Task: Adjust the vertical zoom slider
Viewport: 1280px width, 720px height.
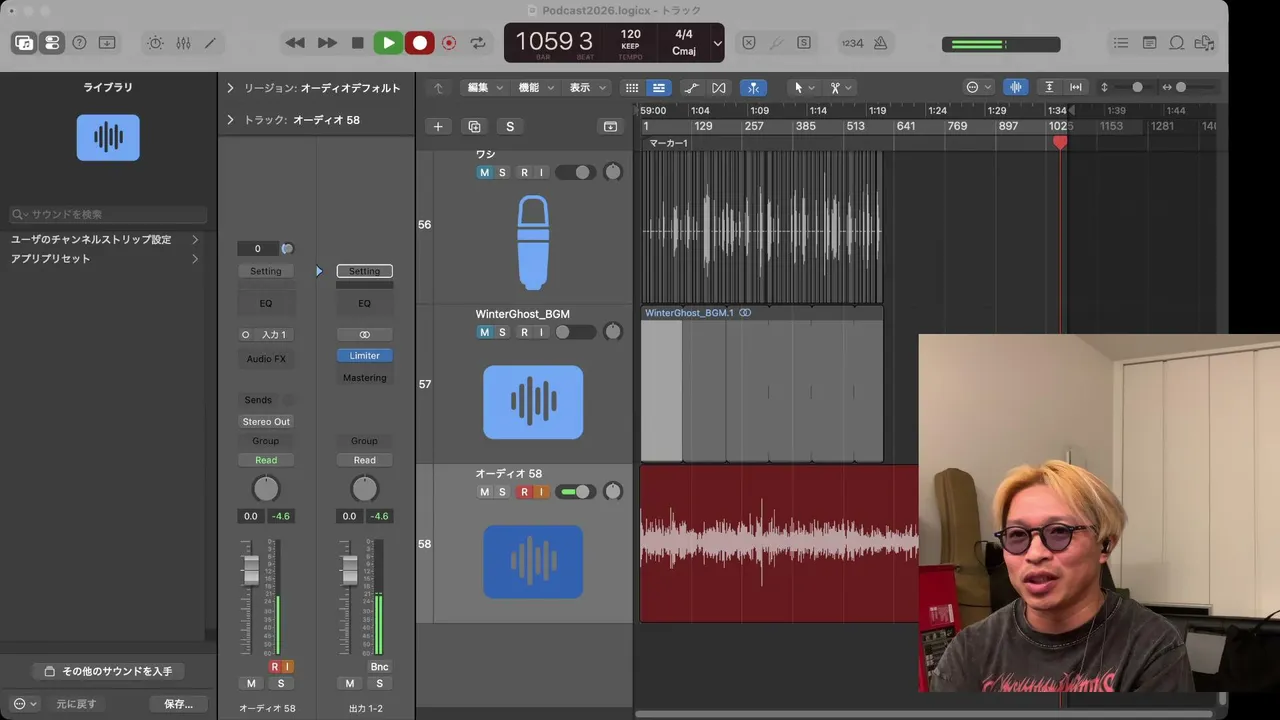Action: click(x=1137, y=88)
